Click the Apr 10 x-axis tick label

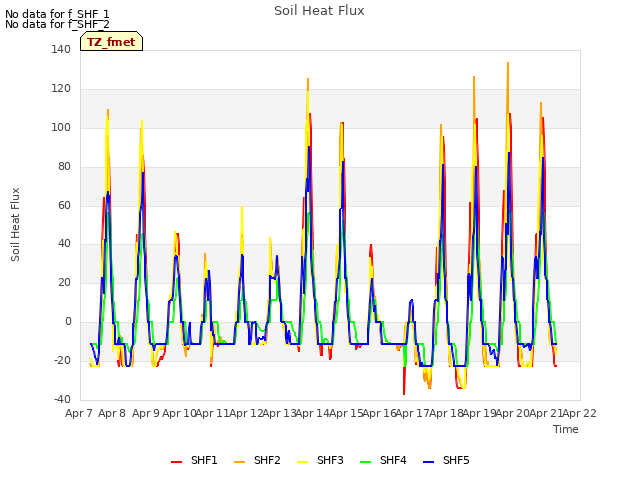pyautogui.click(x=179, y=413)
